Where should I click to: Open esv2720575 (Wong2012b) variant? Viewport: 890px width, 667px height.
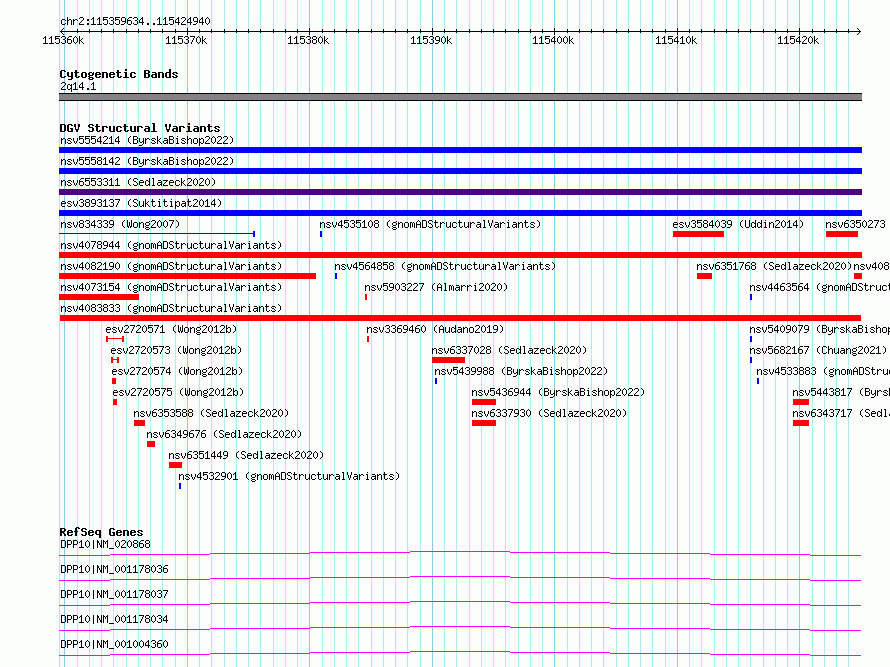(x=179, y=392)
